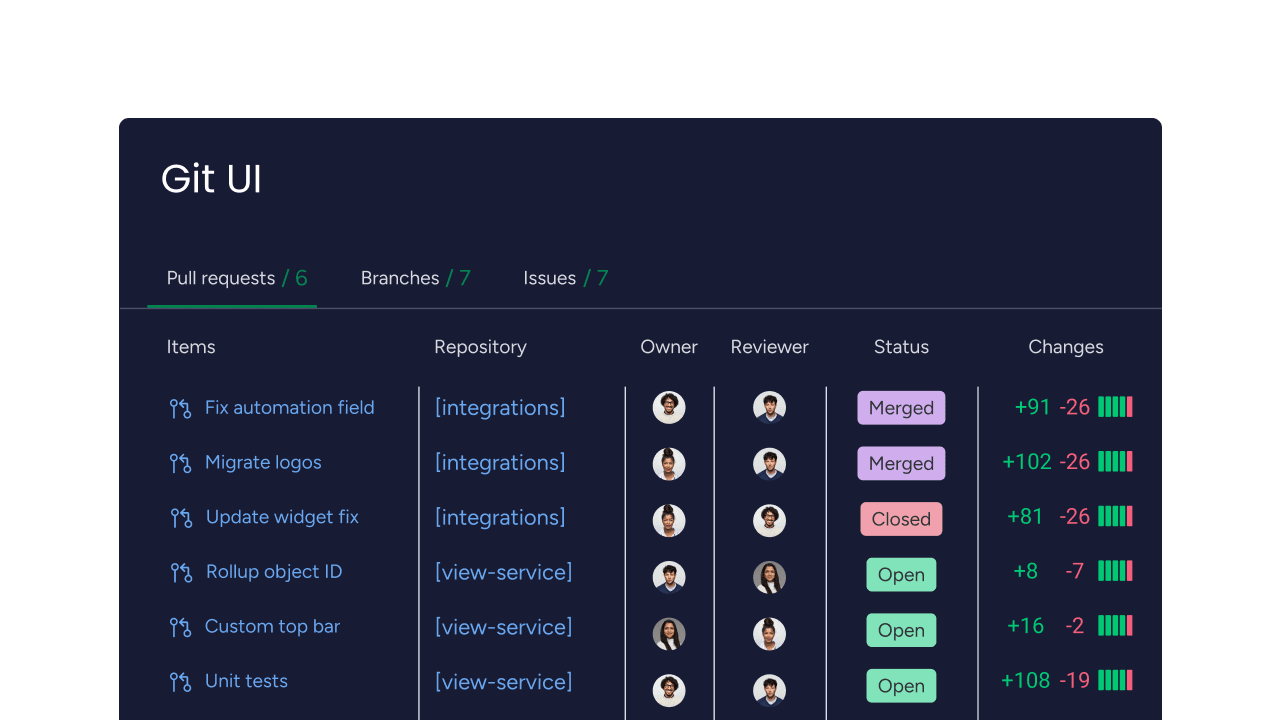Click the branch icon beside Update widget fix
Screen dimensions: 1280x720
(x=180, y=518)
